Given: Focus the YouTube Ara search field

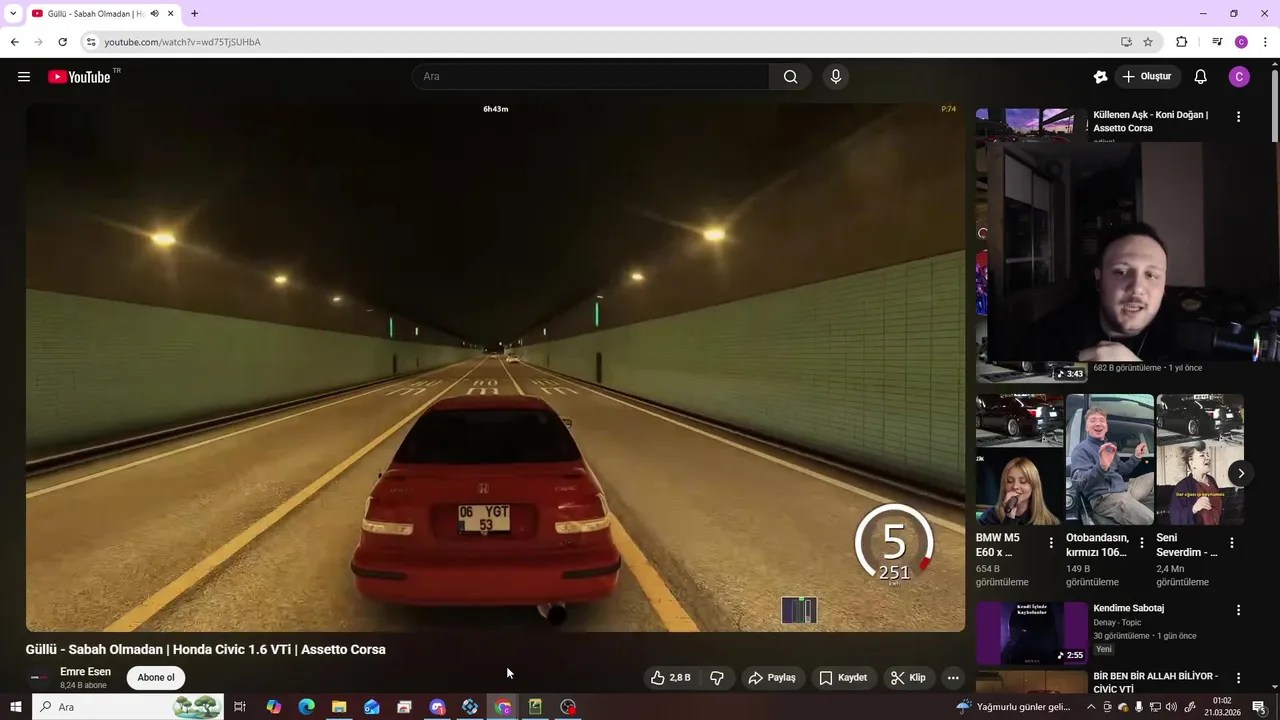Looking at the screenshot, I should (x=590, y=77).
